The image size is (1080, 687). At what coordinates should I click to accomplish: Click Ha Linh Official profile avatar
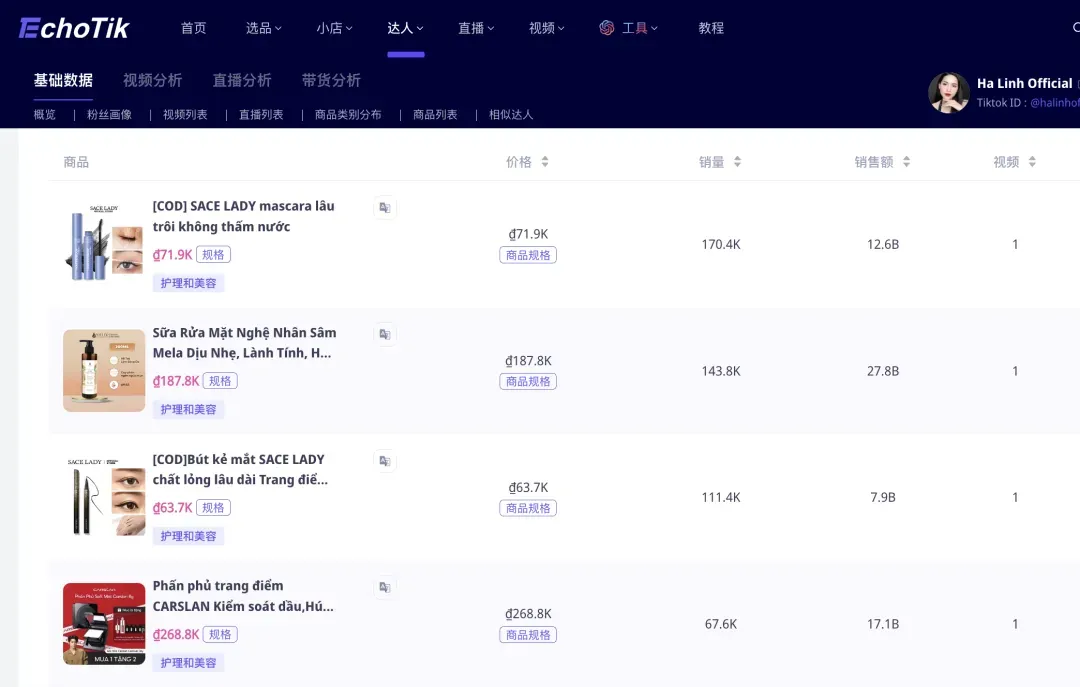948,93
